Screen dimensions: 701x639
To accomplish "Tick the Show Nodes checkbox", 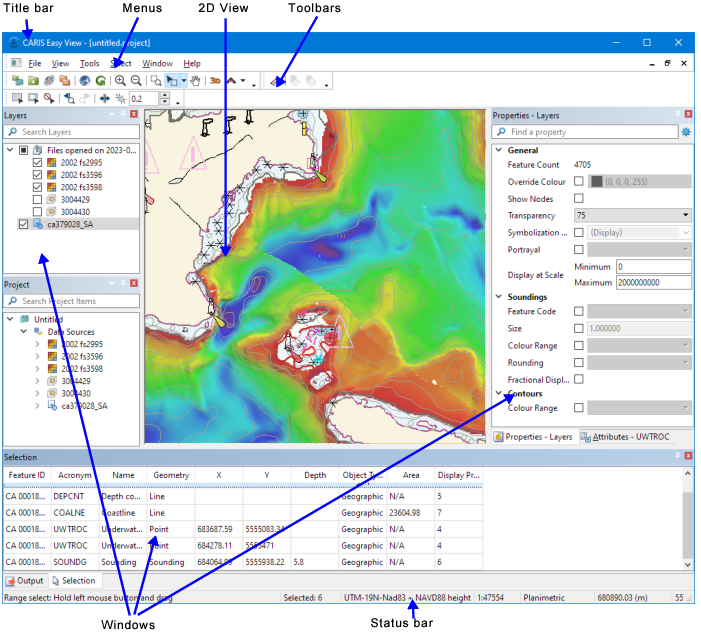I will pos(579,198).
